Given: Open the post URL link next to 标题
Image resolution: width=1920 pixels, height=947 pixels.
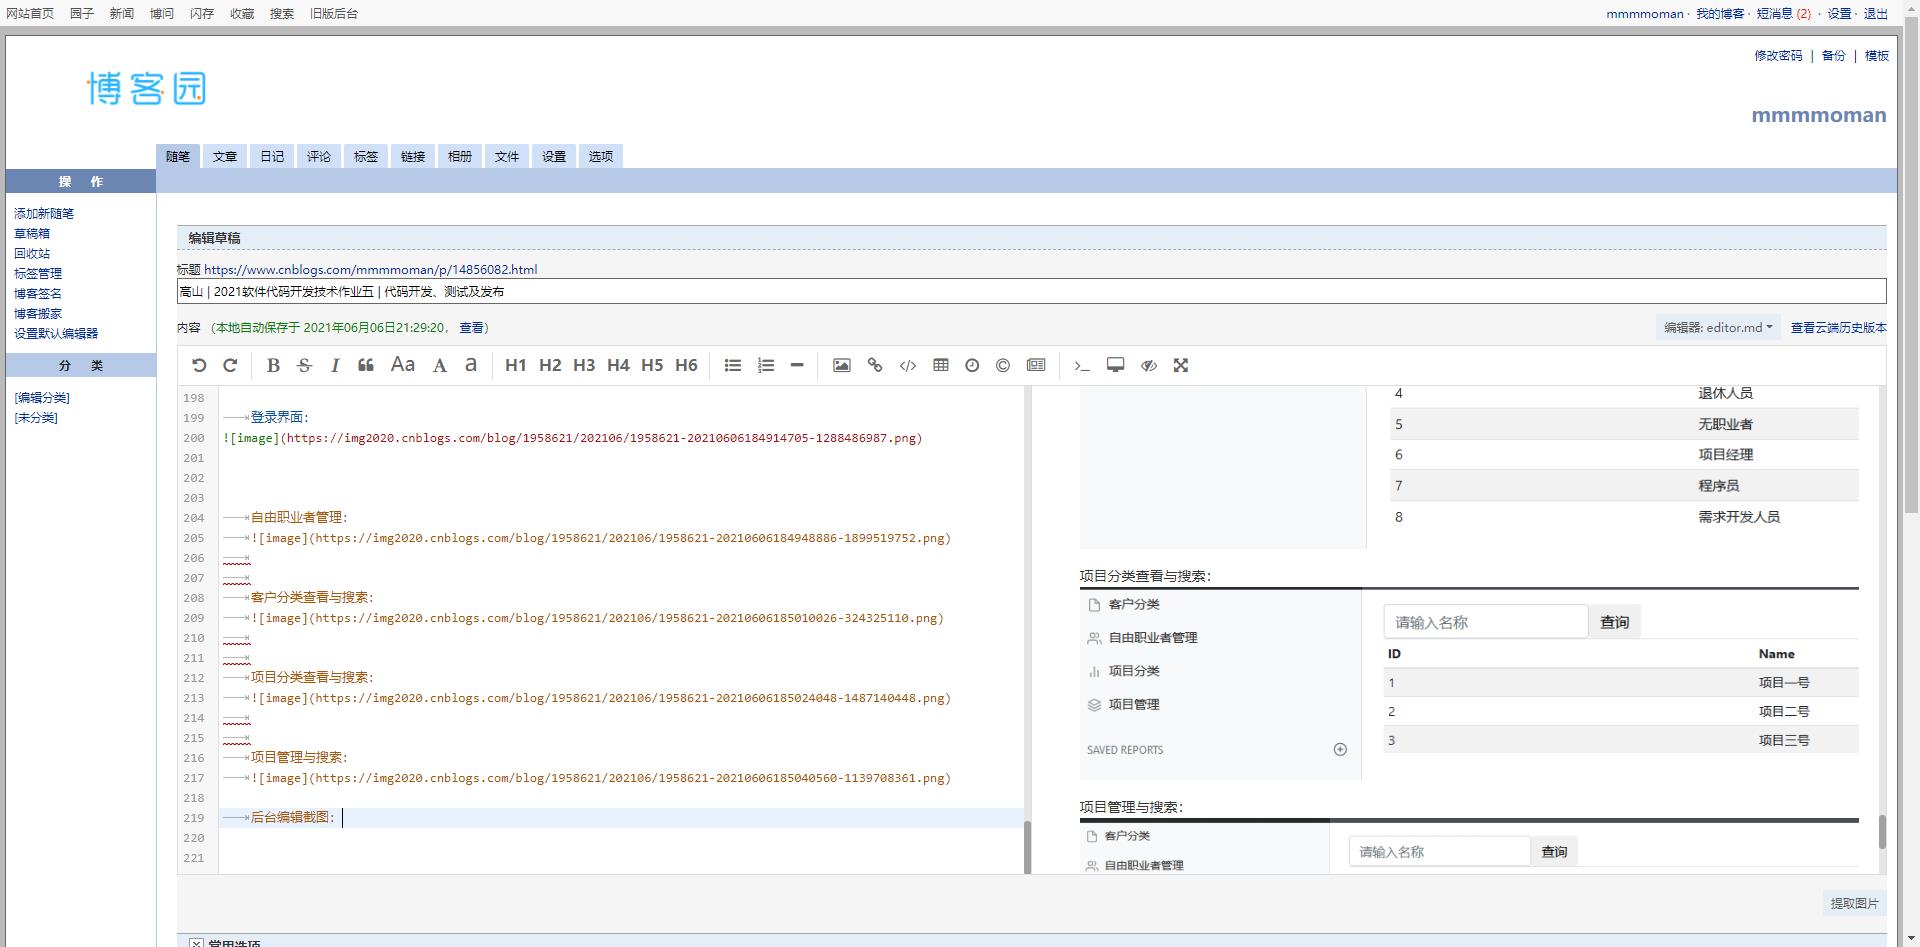Looking at the screenshot, I should point(370,270).
